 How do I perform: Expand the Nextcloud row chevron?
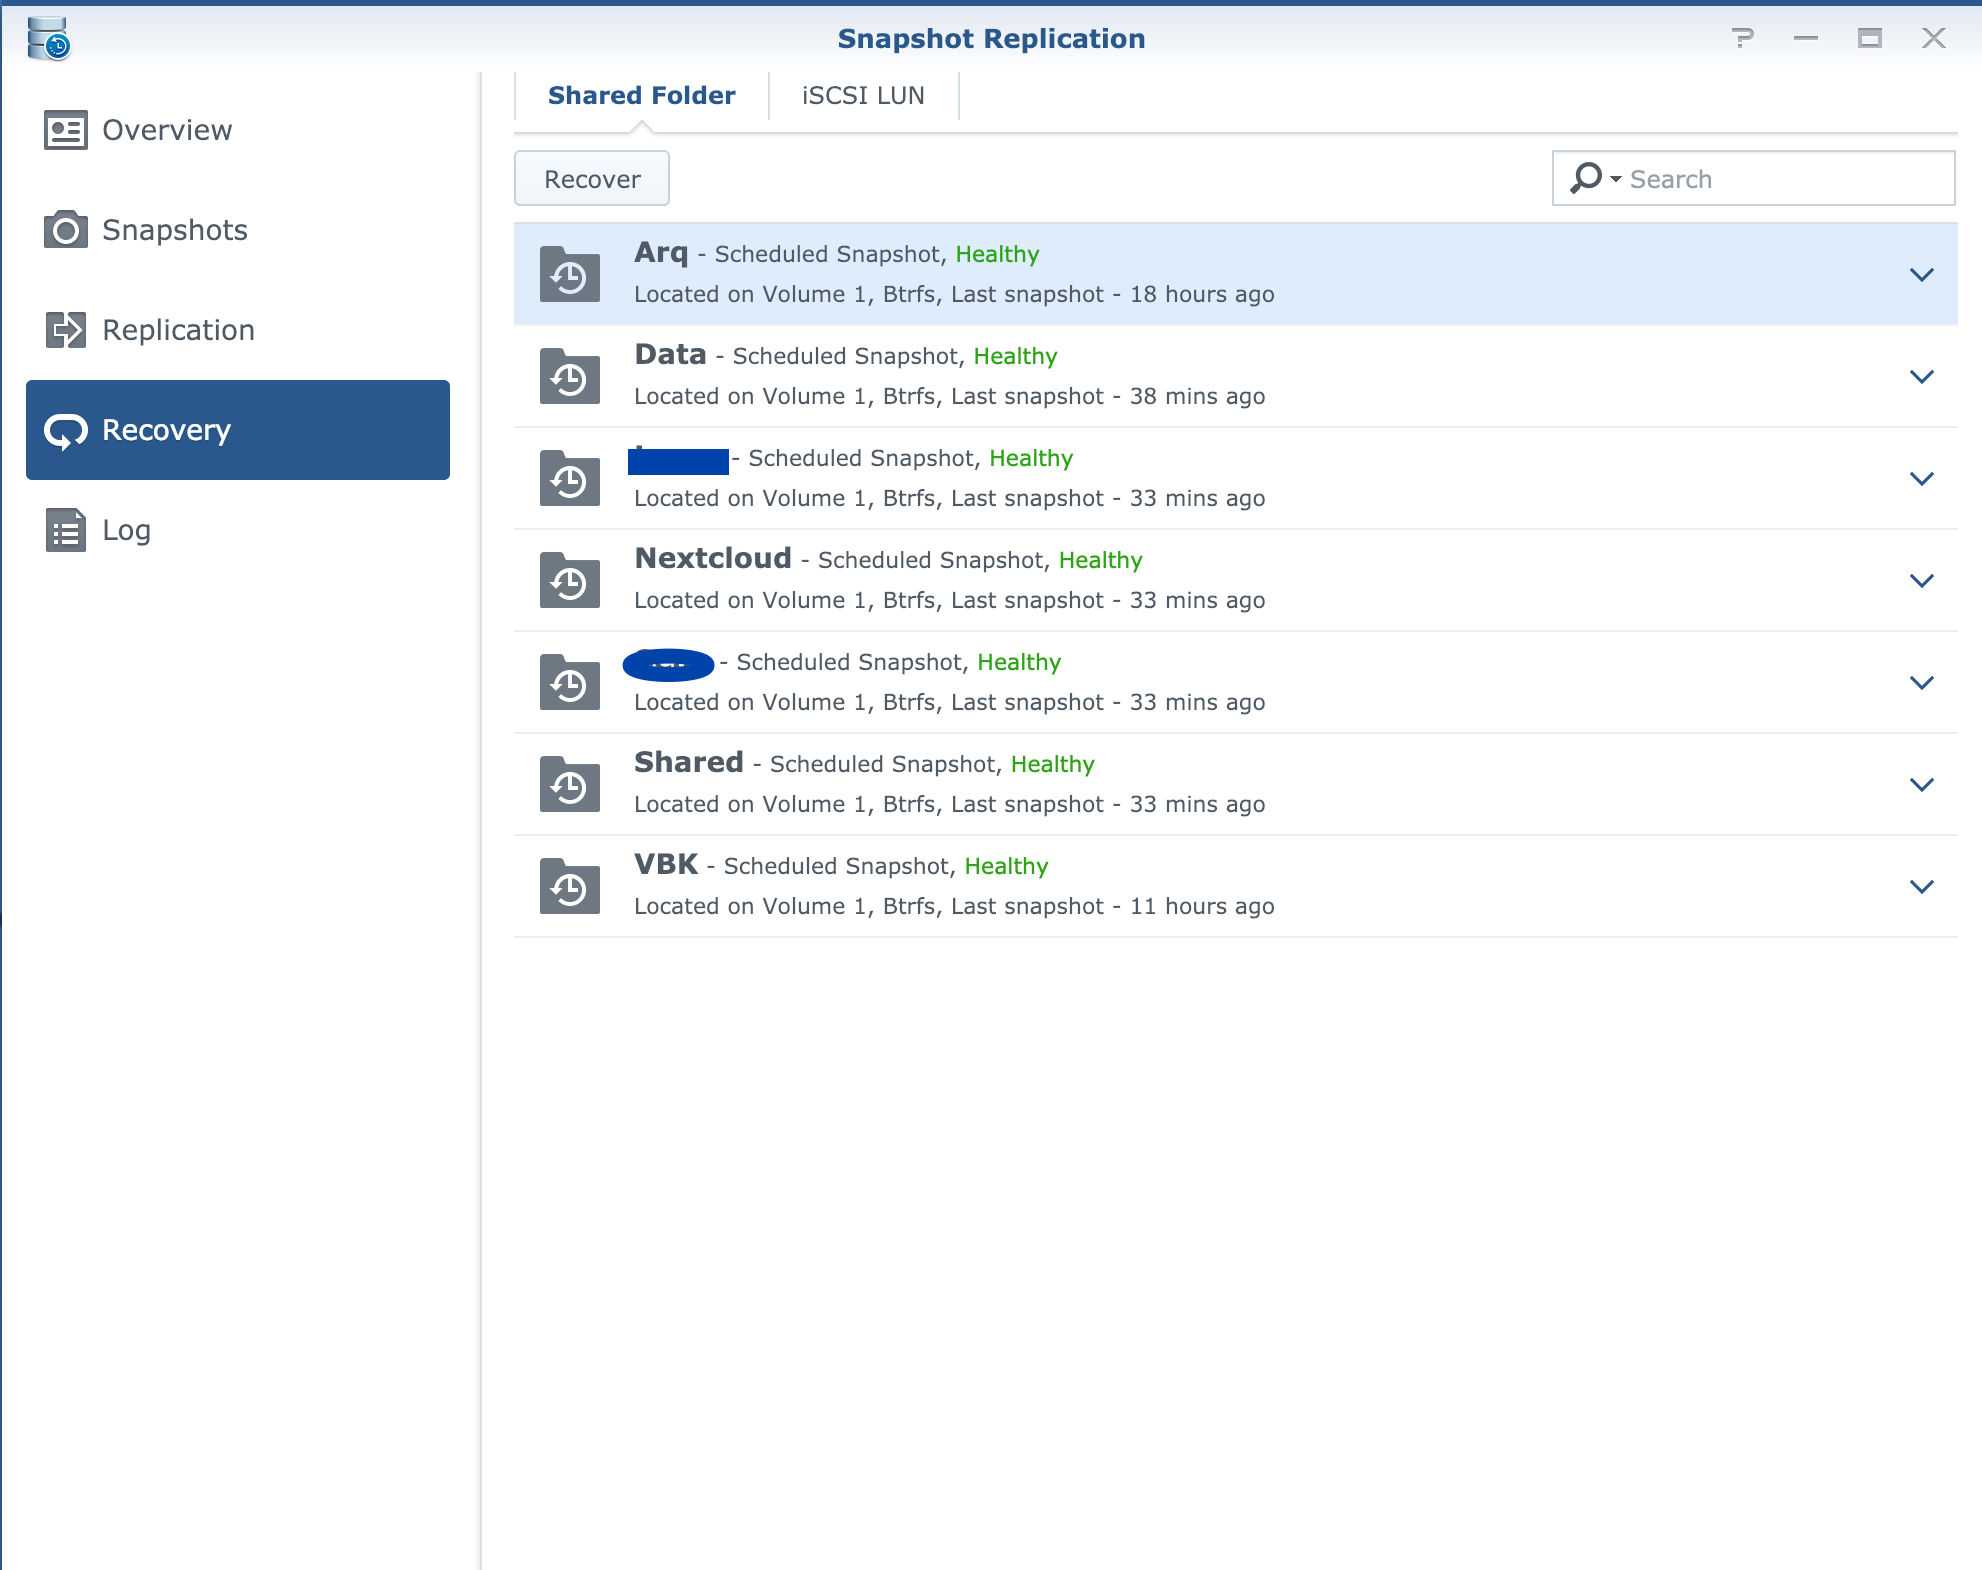click(x=1922, y=580)
